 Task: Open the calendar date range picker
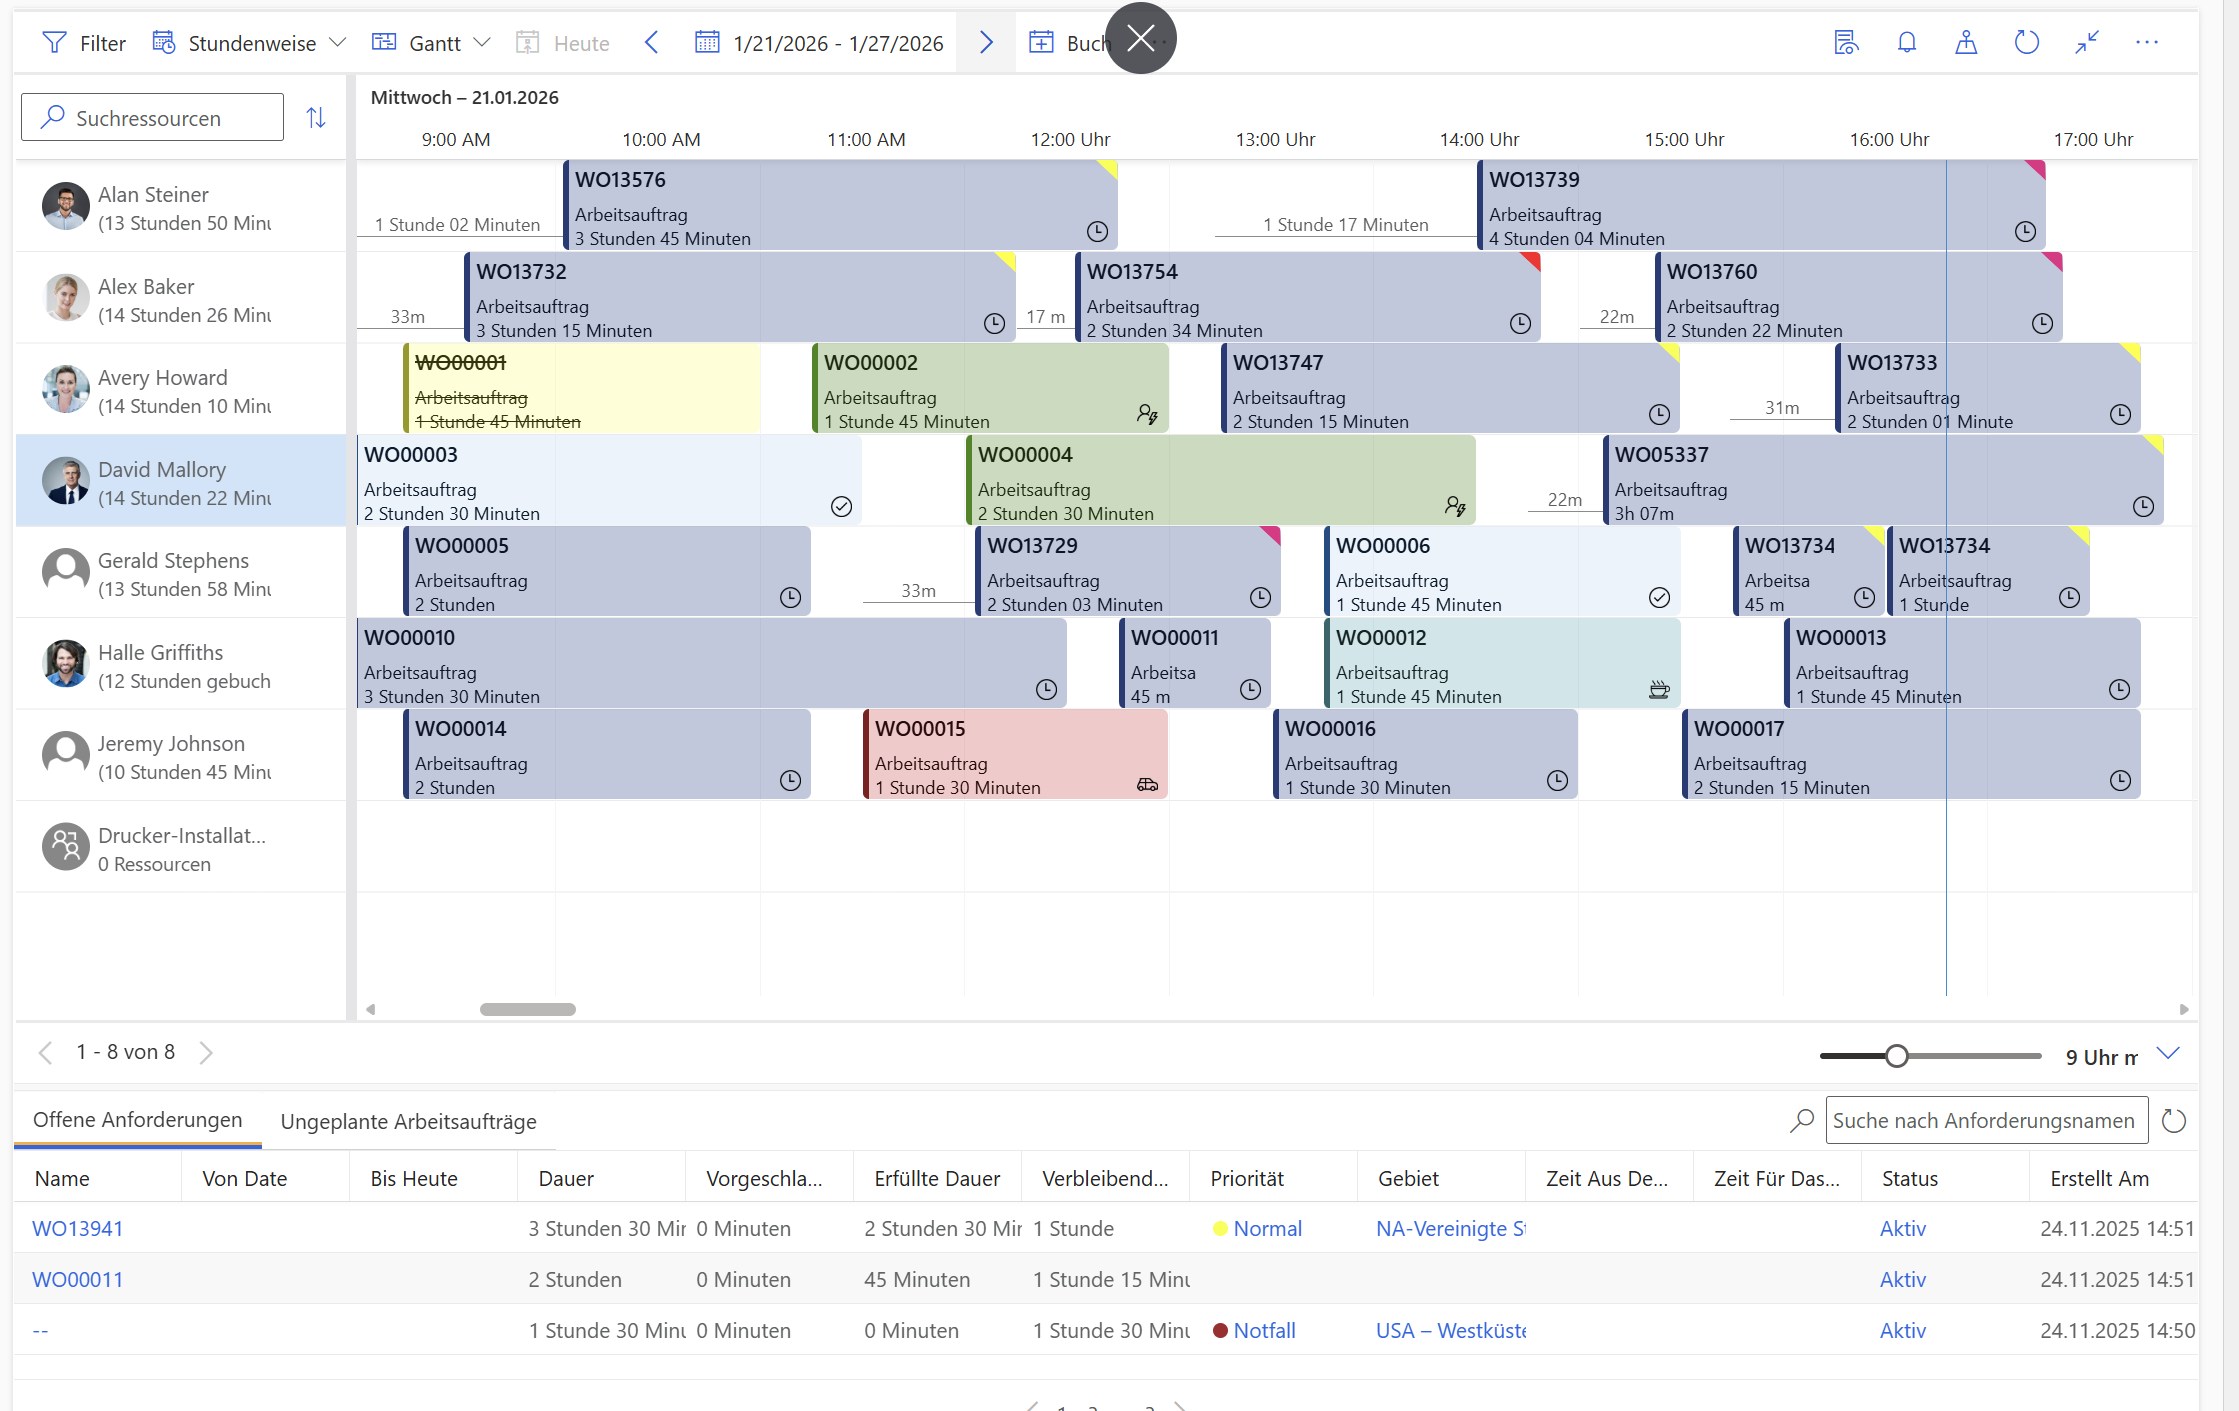point(819,43)
